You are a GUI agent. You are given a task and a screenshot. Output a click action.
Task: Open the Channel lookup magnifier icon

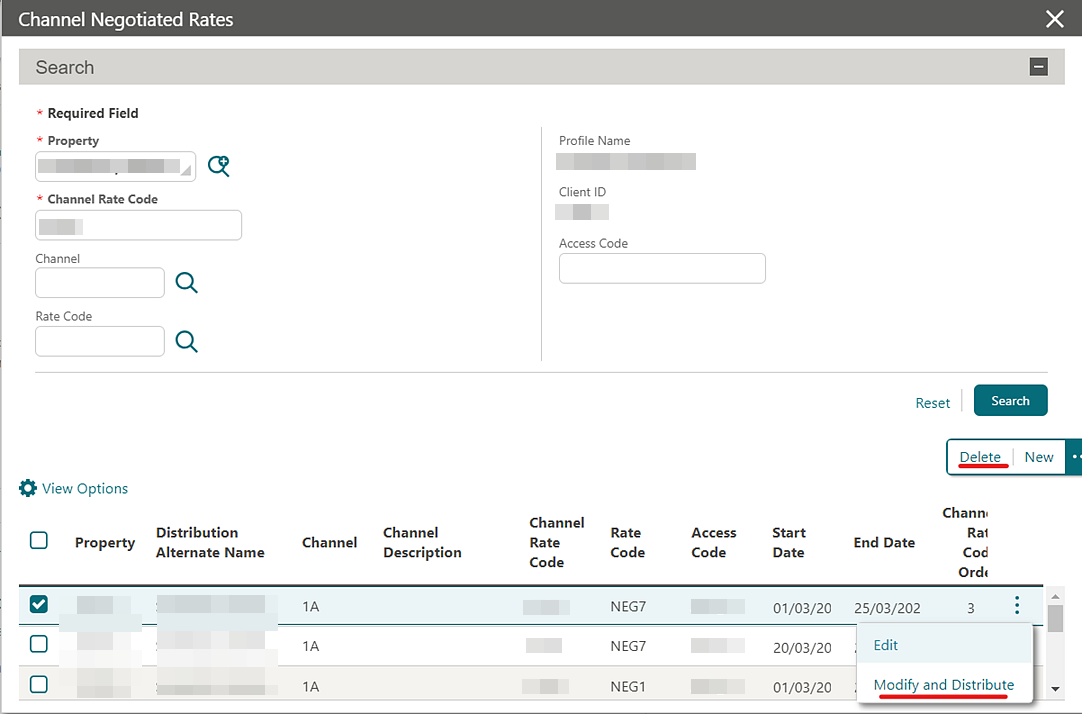pyautogui.click(x=187, y=283)
